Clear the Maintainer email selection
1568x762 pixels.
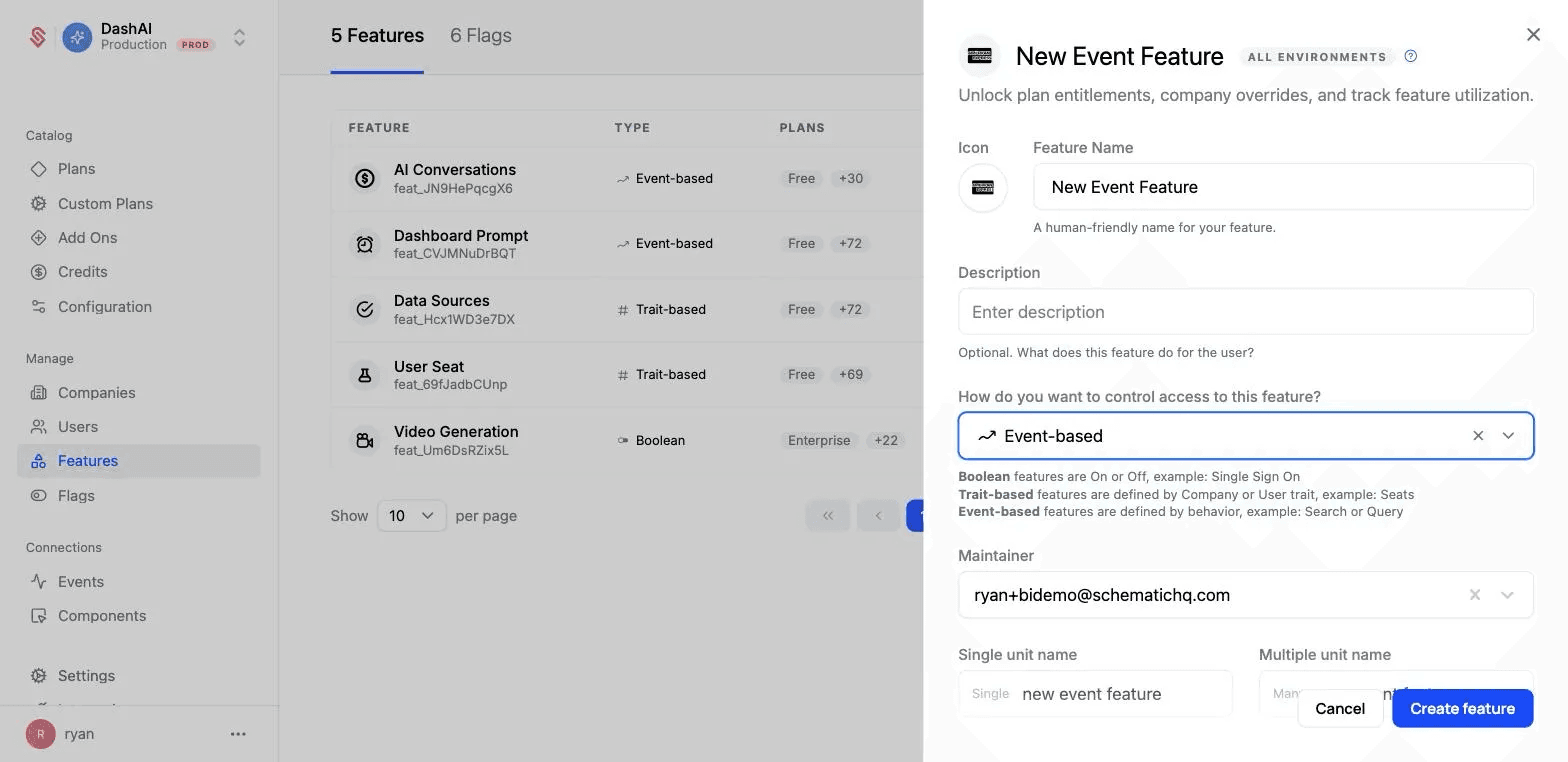(x=1475, y=595)
